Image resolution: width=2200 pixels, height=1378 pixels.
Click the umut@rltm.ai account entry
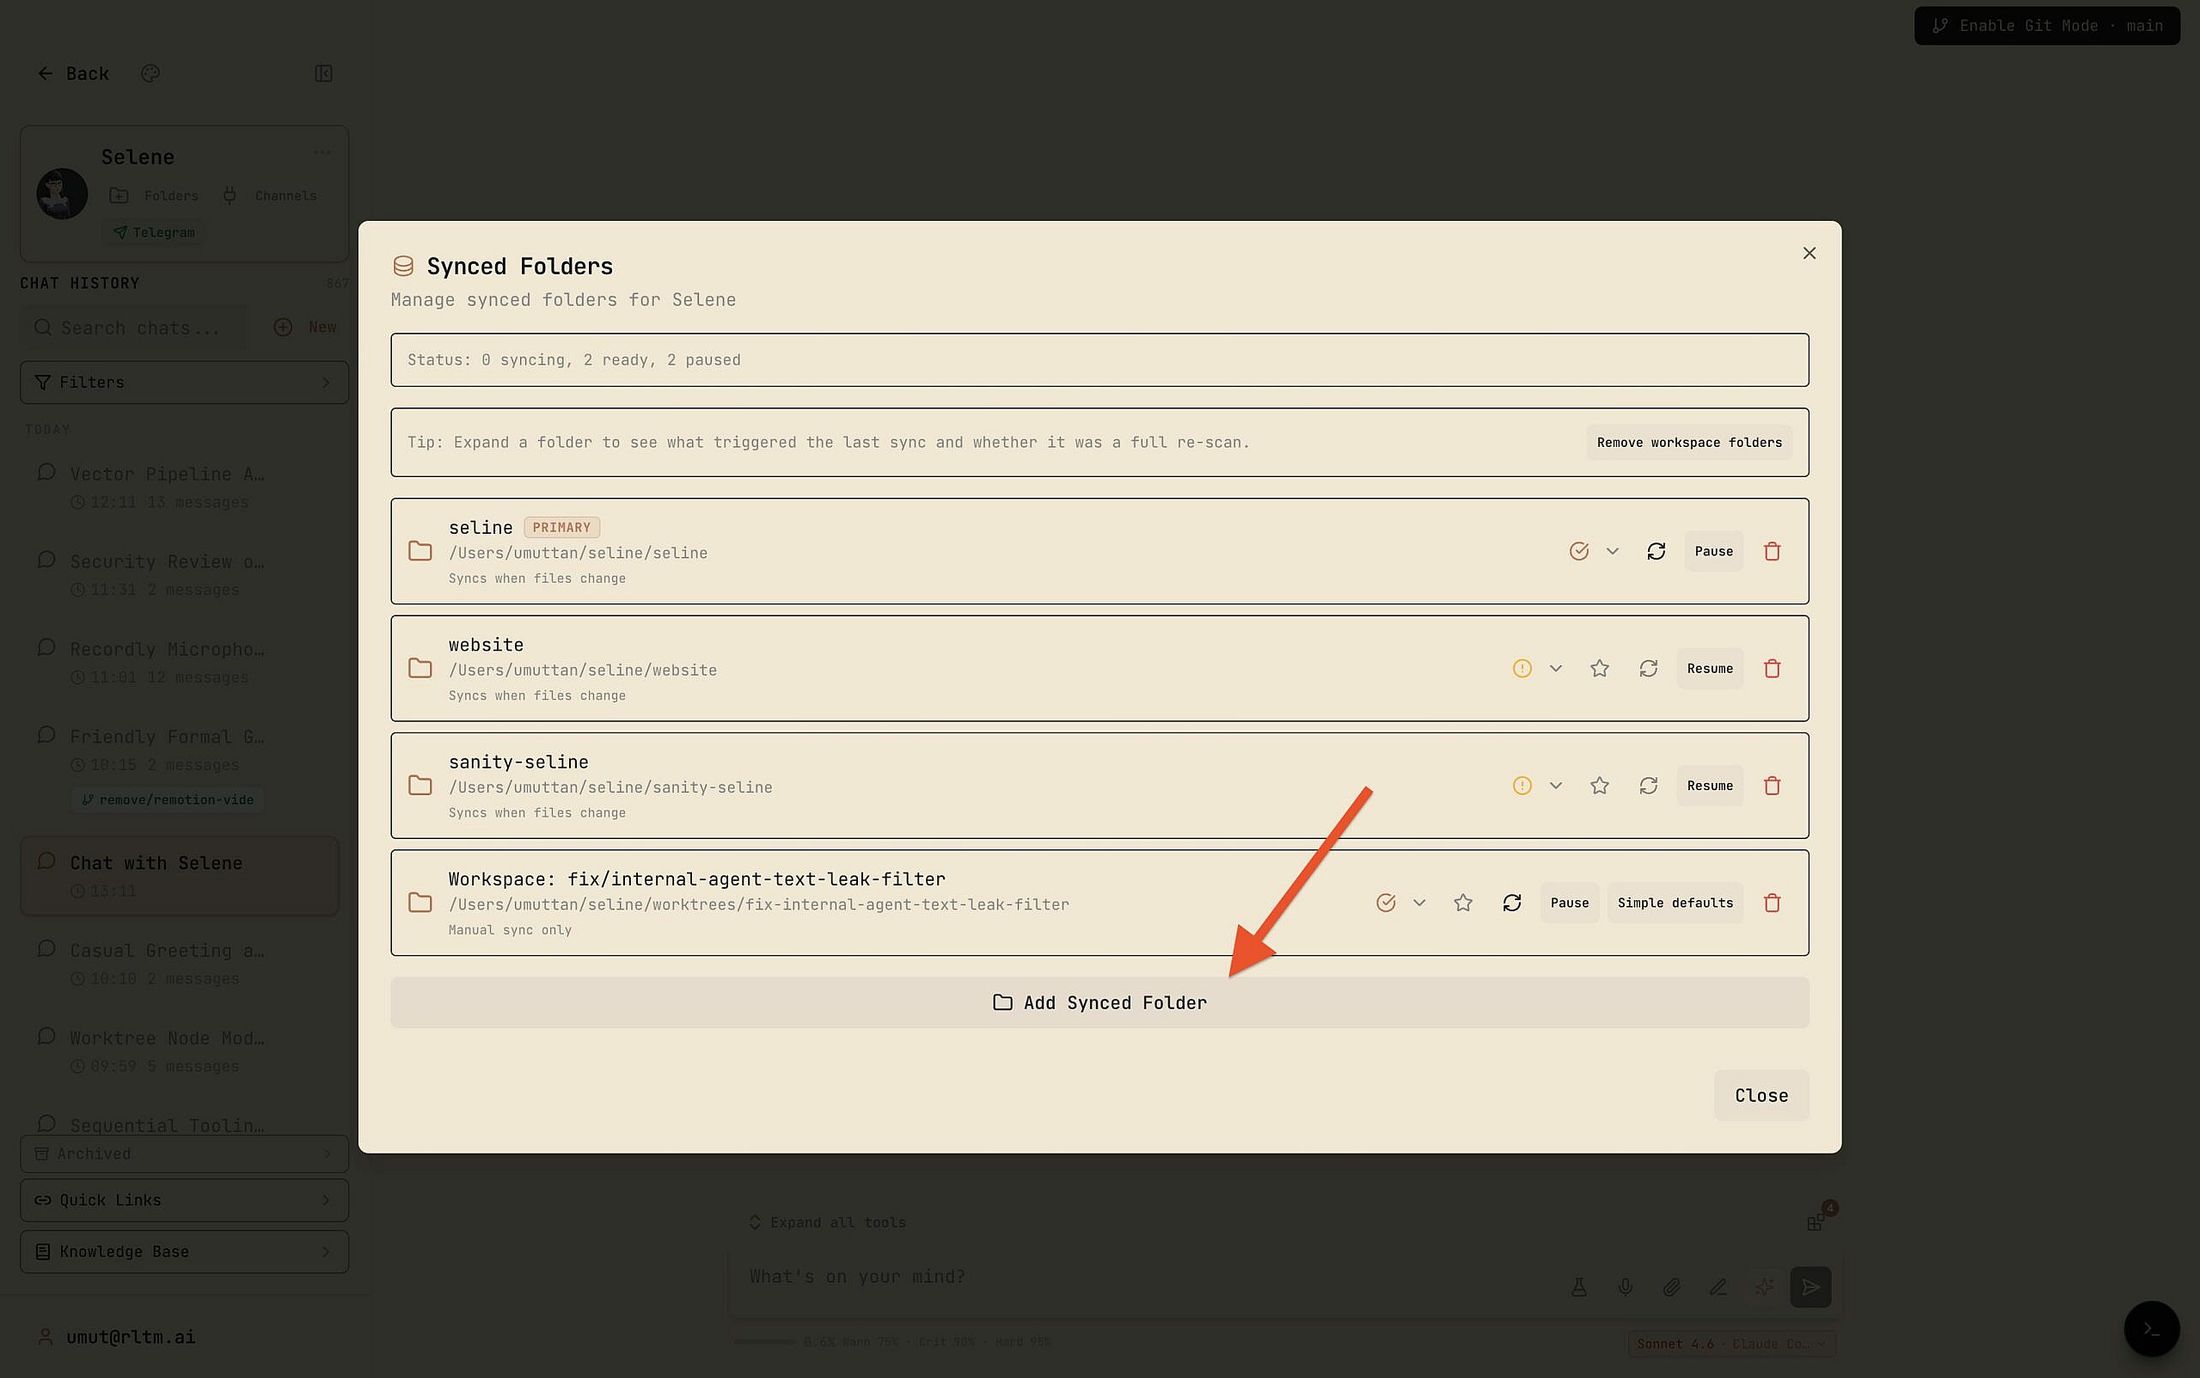[117, 1337]
